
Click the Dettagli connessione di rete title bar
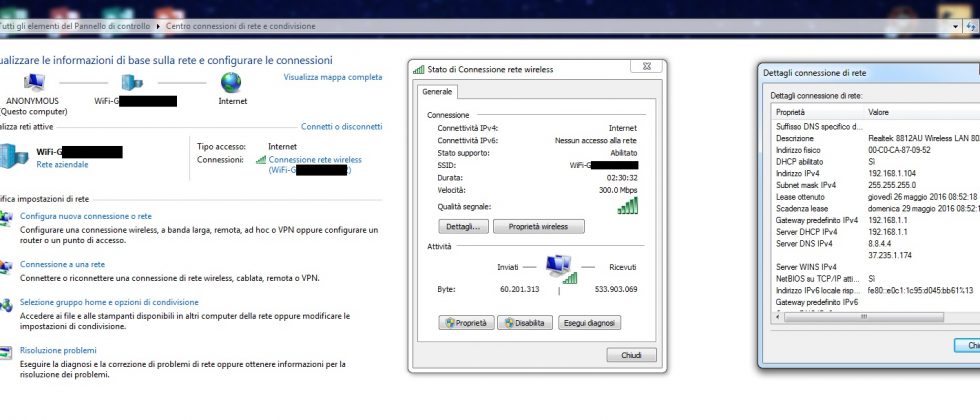pyautogui.click(x=869, y=73)
